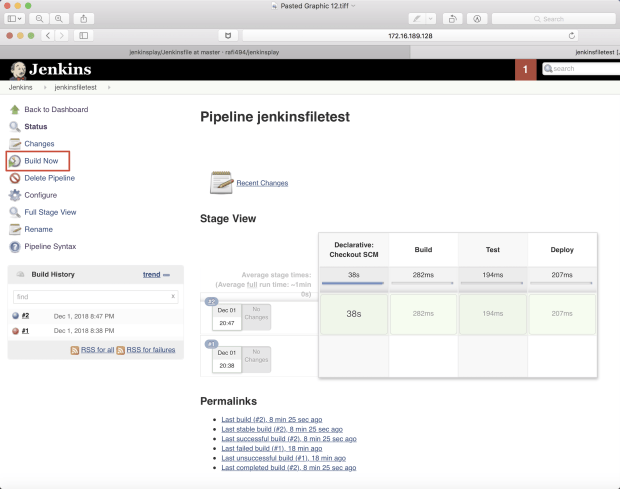Image resolution: width=620 pixels, height=489 pixels.
Task: Click the Safari forward arrow
Action: click(61, 36)
